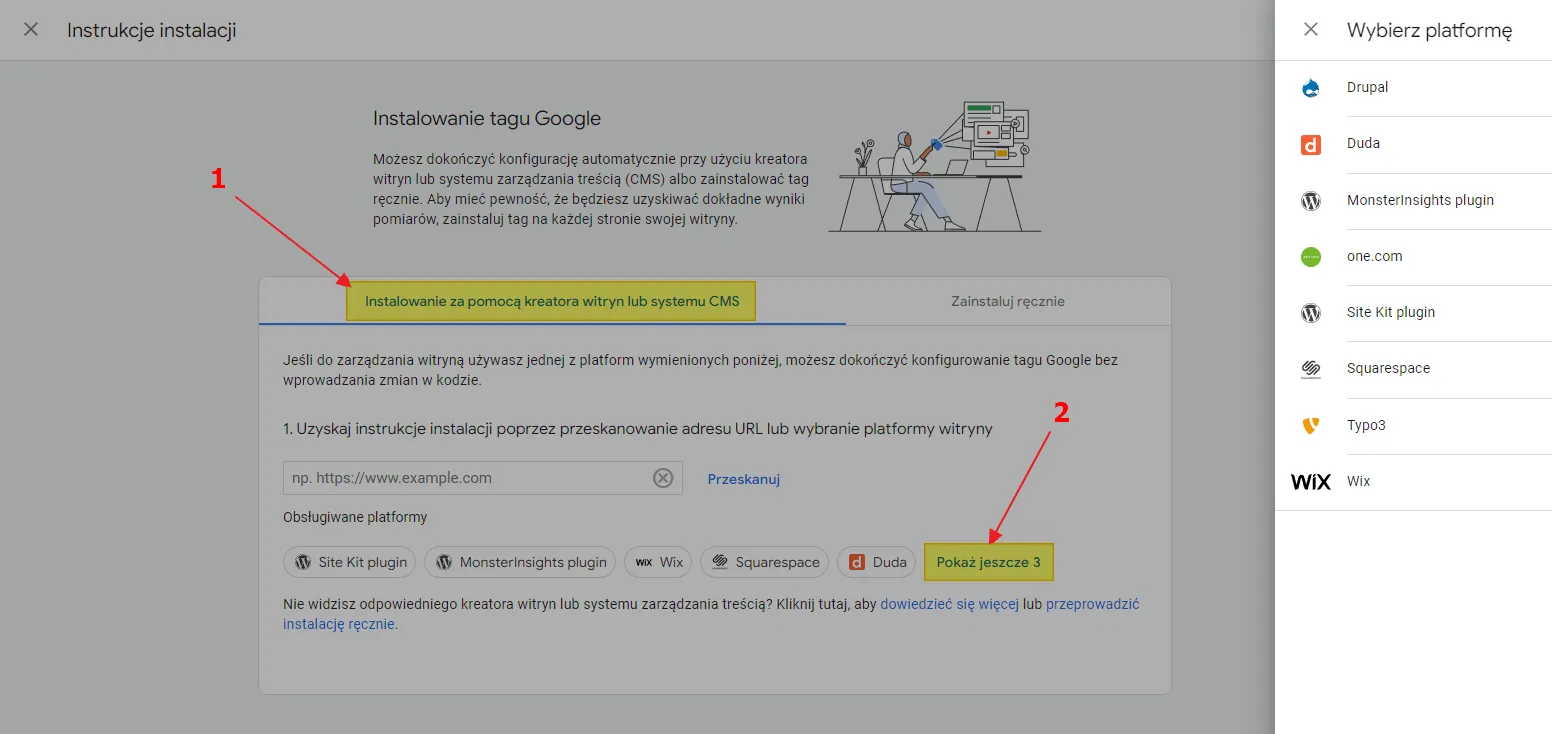Click the Wix icon on the Wix chip

[644, 562]
